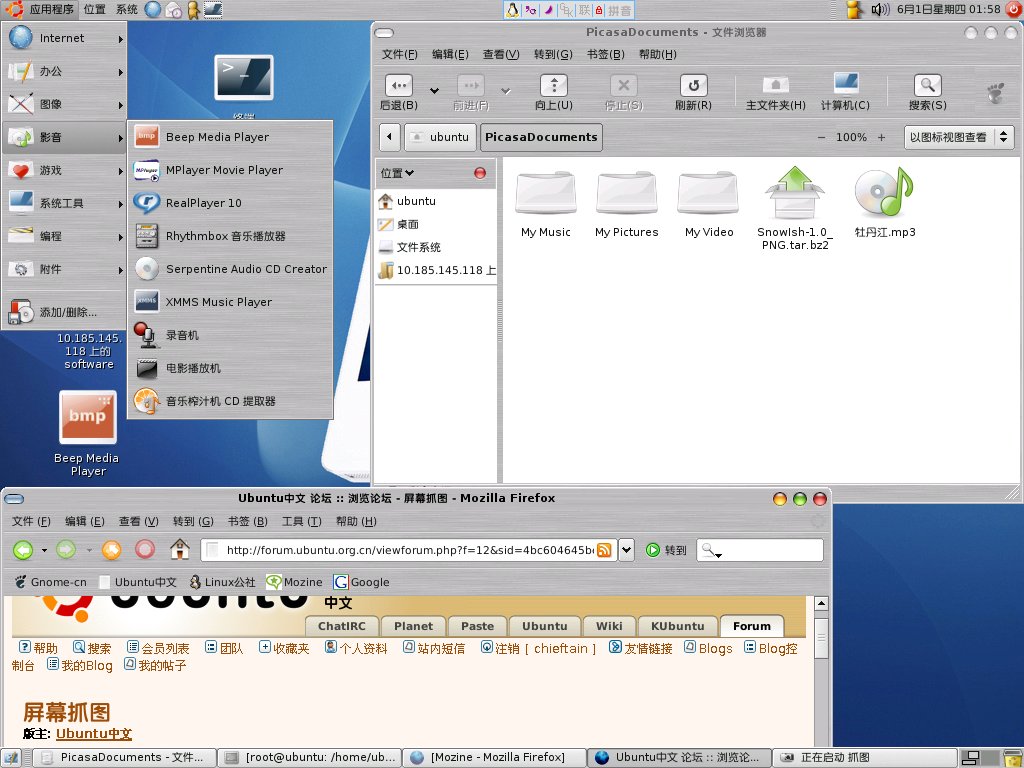Toggle the PicasaDocuments path bar button
1024x768 pixels.
coord(541,137)
